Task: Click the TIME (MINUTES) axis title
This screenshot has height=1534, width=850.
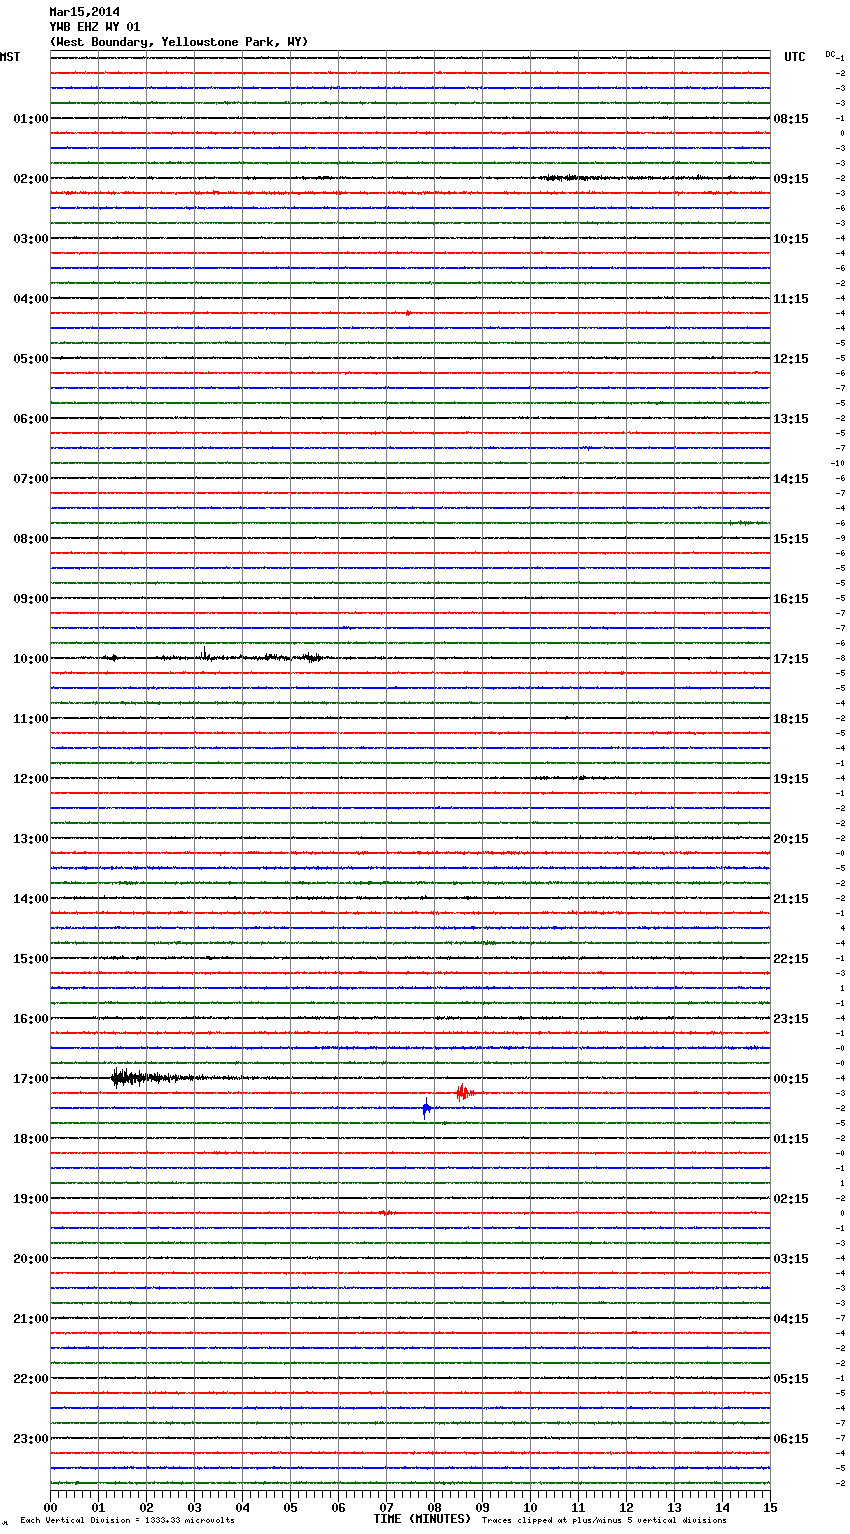Action: pyautogui.click(x=422, y=1519)
